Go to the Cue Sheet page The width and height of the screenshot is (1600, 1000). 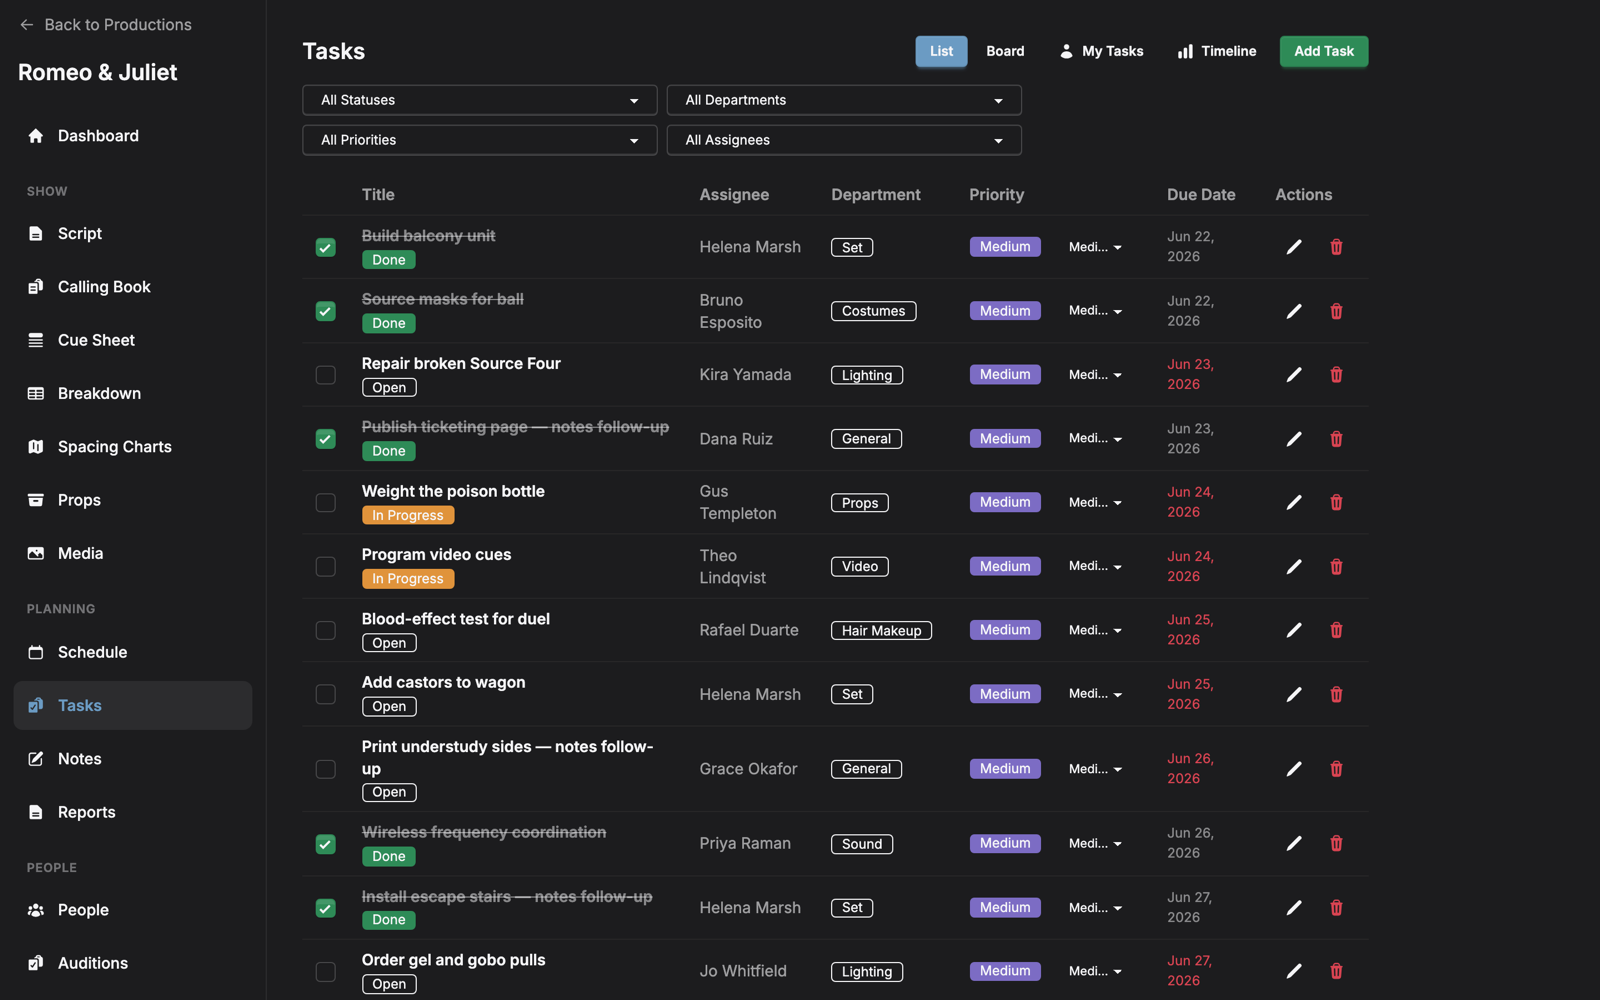click(x=133, y=340)
